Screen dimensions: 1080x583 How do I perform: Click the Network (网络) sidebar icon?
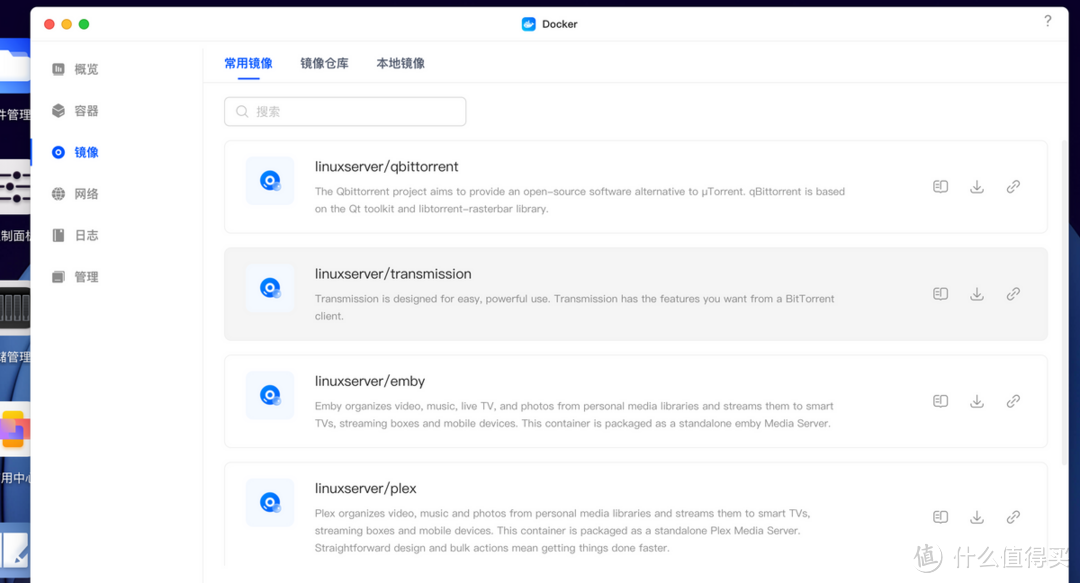click(x=58, y=193)
